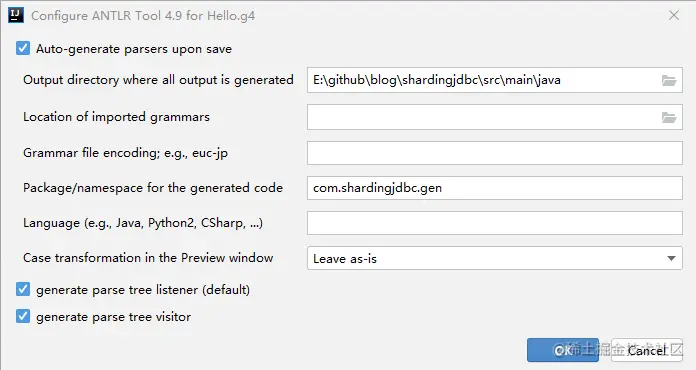Confirm settings with the OK button
Image resolution: width=696 pixels, height=370 pixels.
coord(563,350)
